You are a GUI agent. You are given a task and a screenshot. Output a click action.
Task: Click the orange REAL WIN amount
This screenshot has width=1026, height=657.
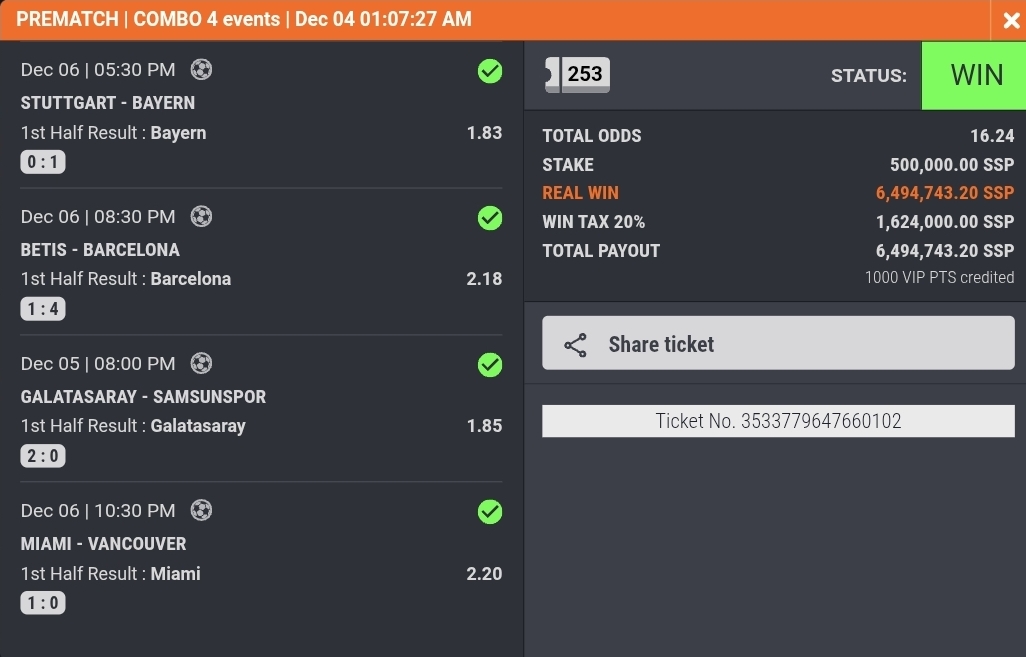point(944,193)
